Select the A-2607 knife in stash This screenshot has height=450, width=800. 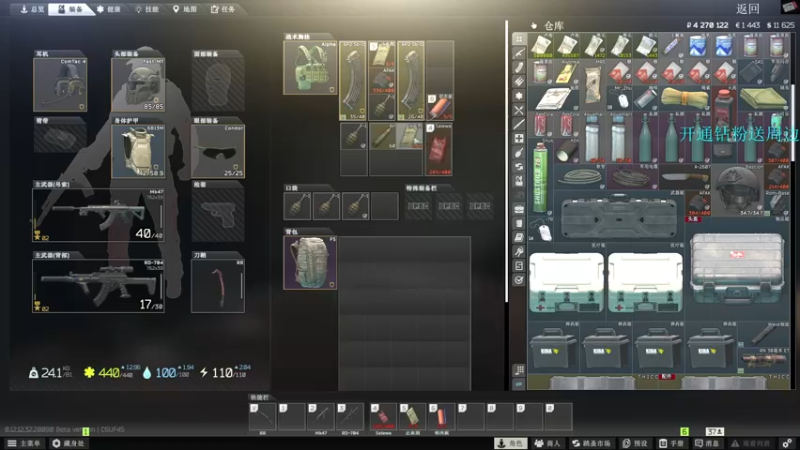click(685, 177)
